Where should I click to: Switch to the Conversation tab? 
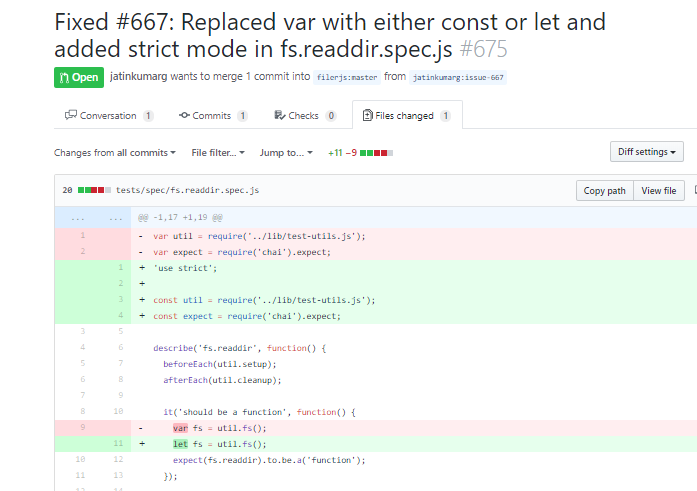click(108, 116)
